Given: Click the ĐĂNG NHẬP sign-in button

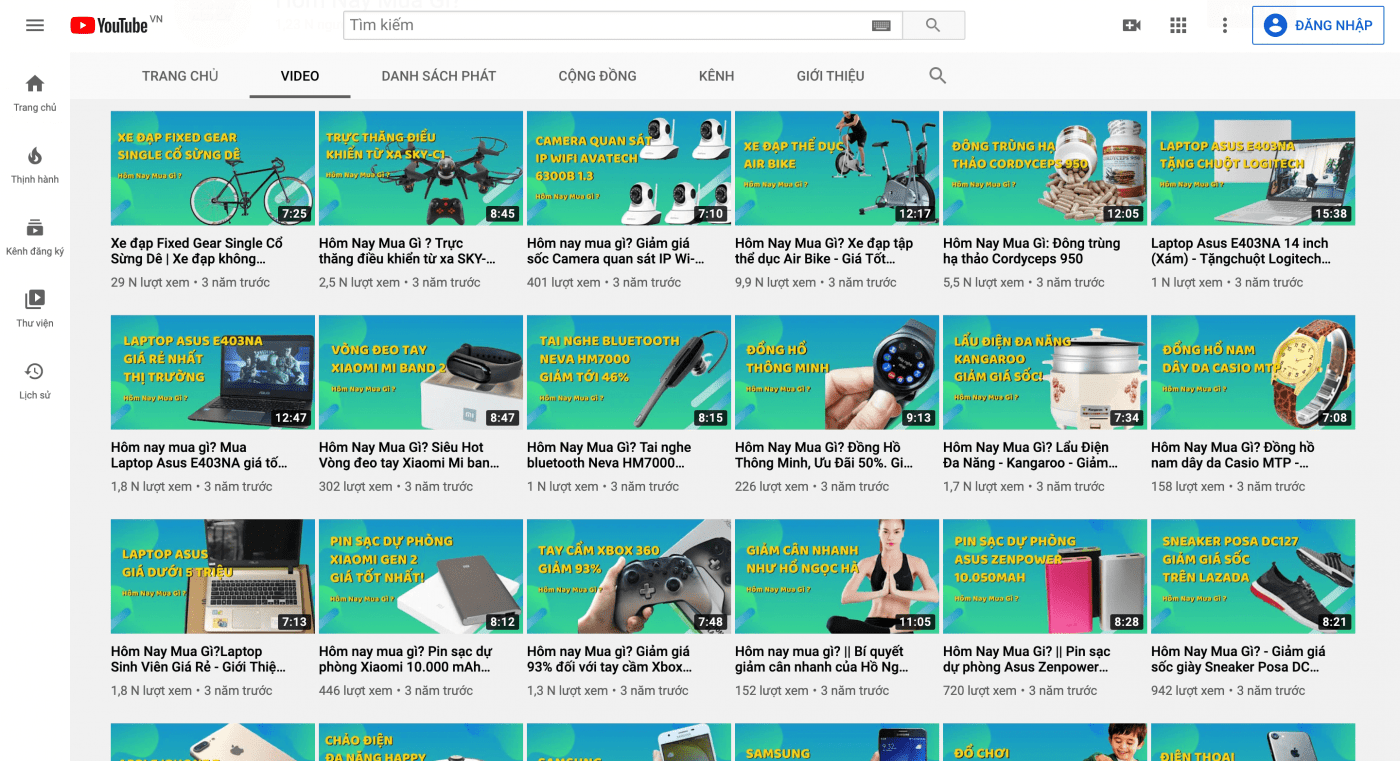Looking at the screenshot, I should (1318, 25).
